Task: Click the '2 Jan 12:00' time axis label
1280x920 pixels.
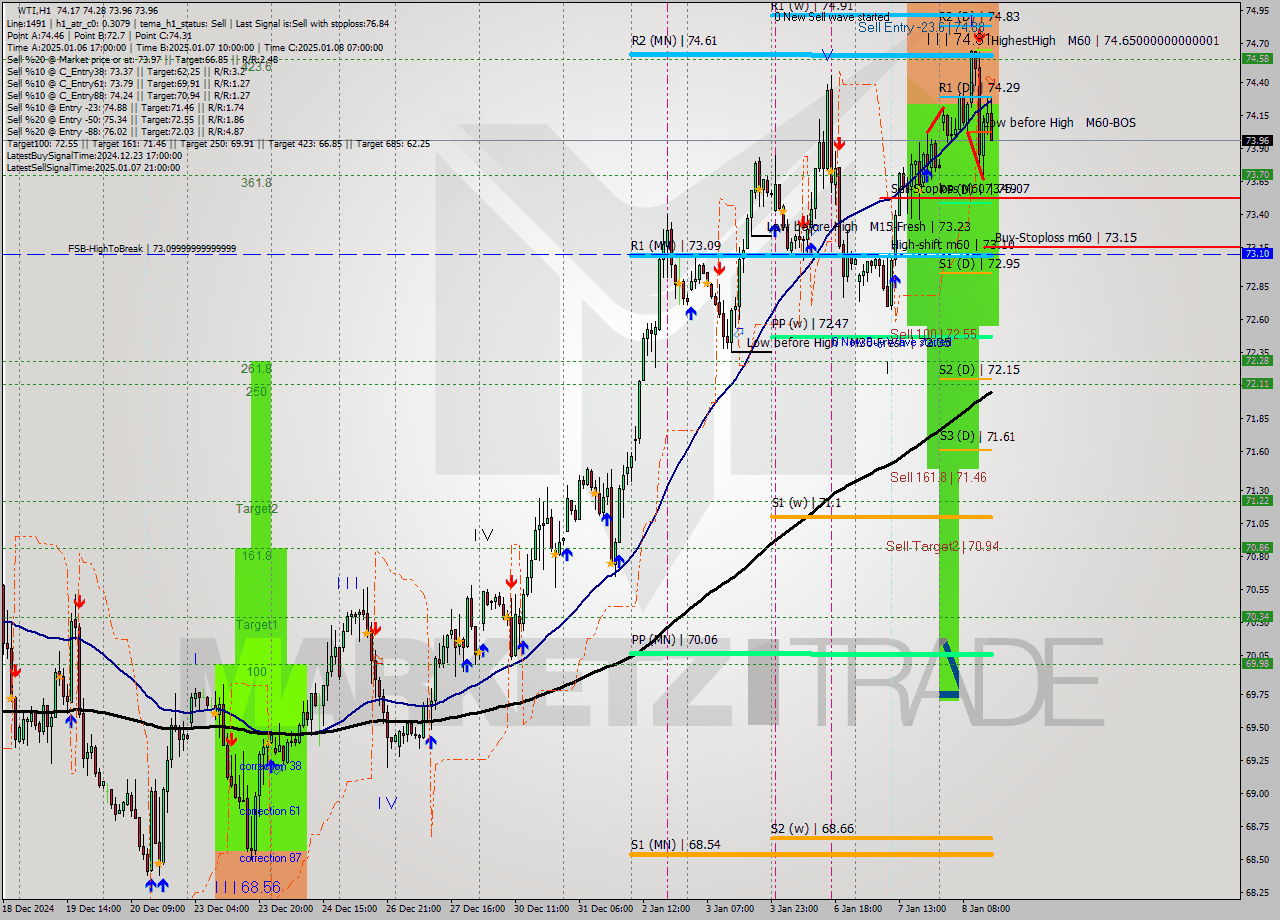Action: pos(665,909)
